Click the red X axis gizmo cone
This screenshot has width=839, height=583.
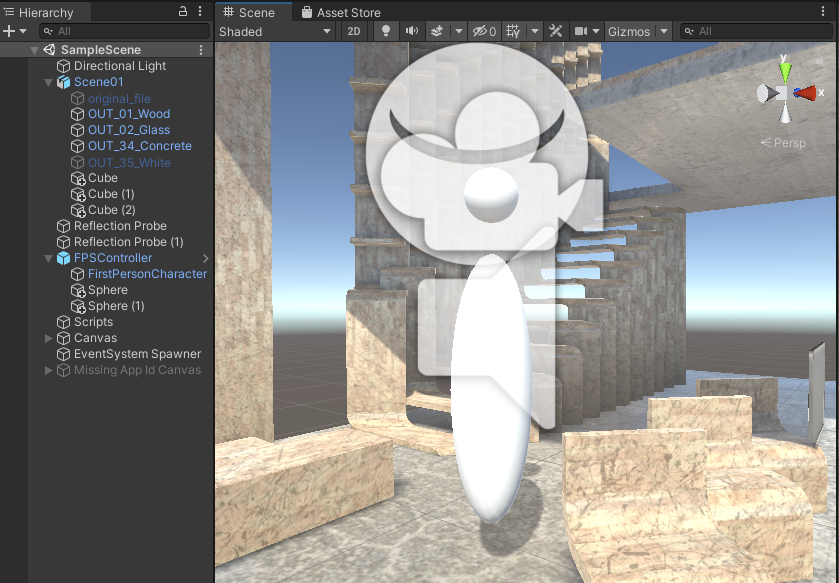click(806, 93)
